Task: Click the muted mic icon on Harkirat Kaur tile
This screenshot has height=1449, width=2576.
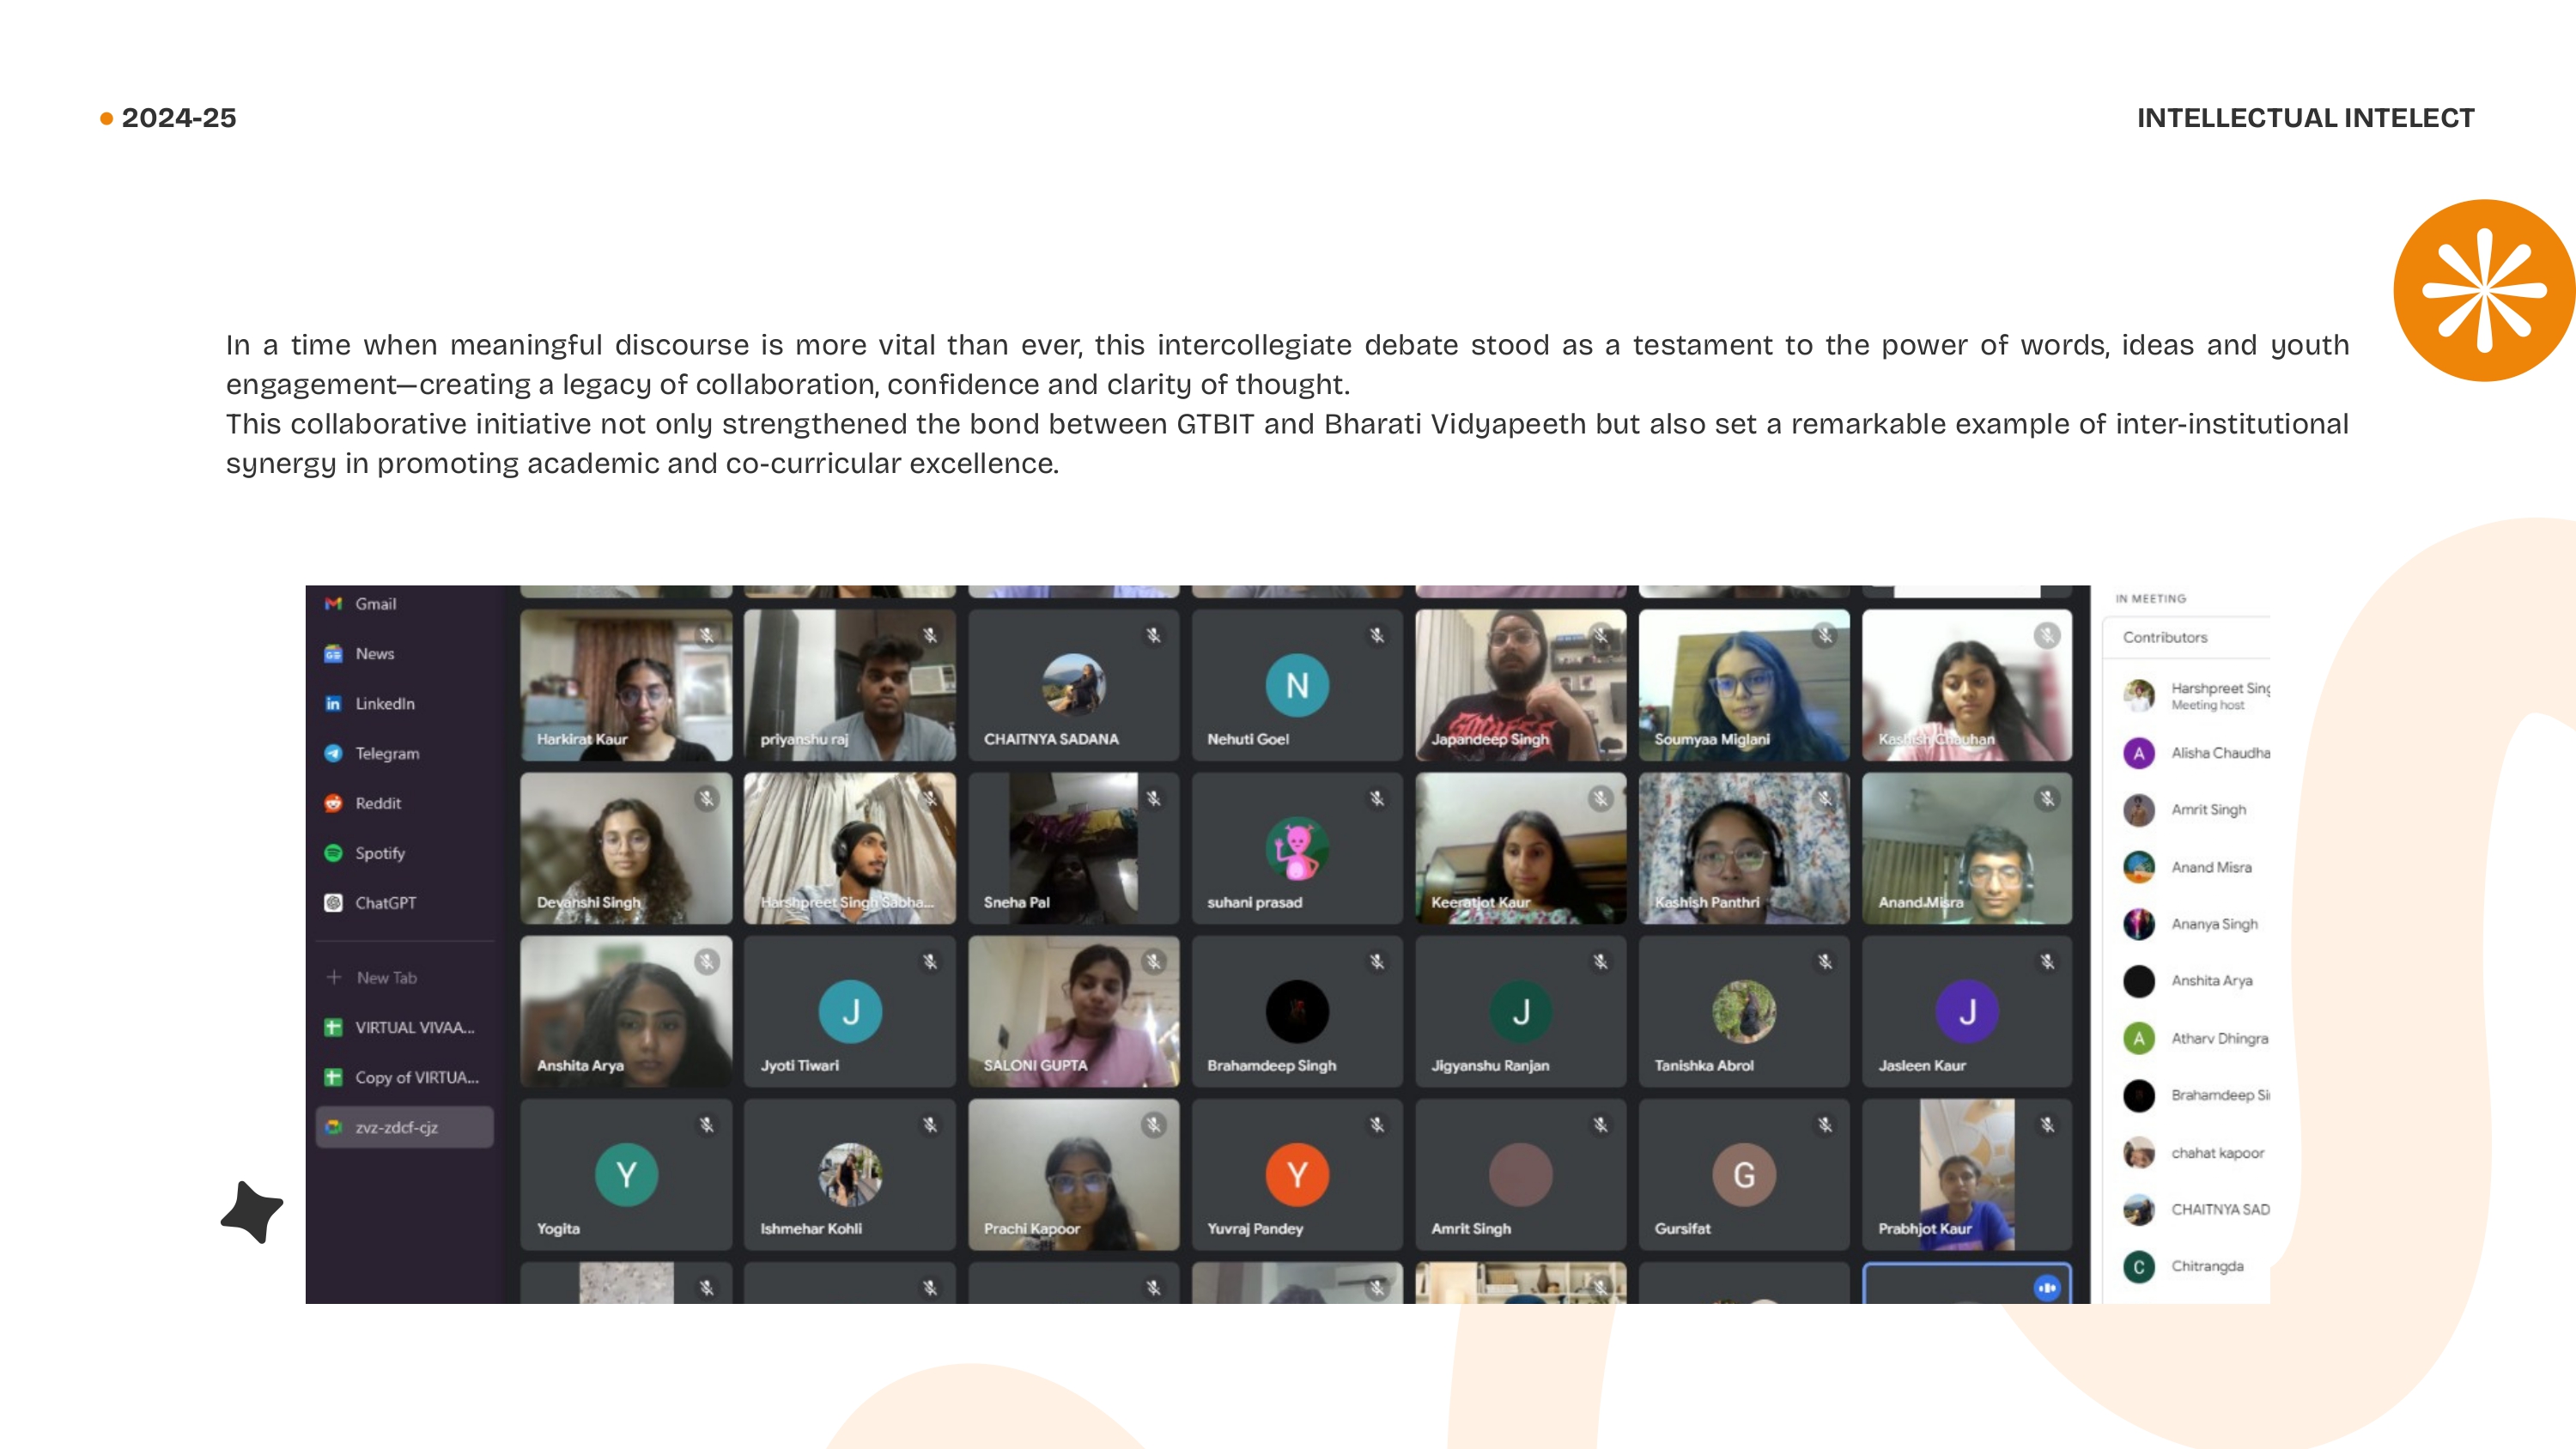Action: 707,635
